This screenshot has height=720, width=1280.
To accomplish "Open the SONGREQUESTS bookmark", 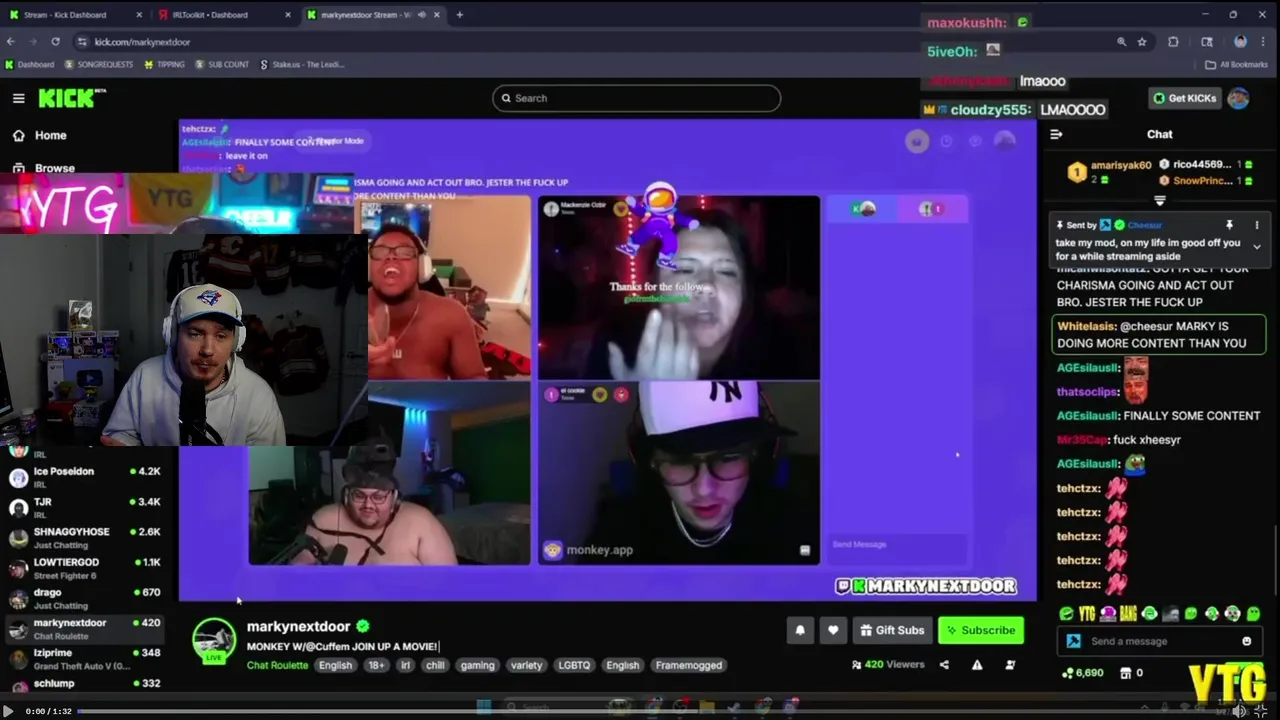I will click(x=98, y=65).
